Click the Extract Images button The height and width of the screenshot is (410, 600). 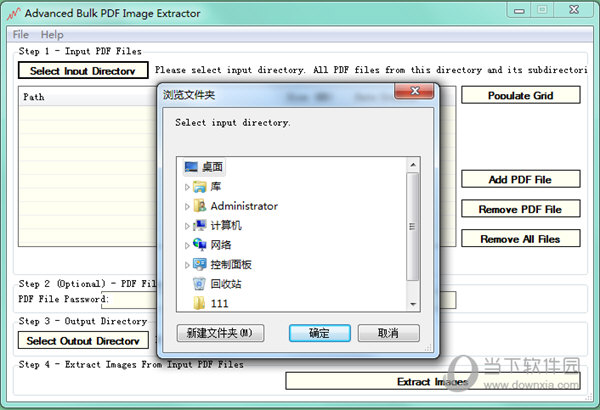433,381
